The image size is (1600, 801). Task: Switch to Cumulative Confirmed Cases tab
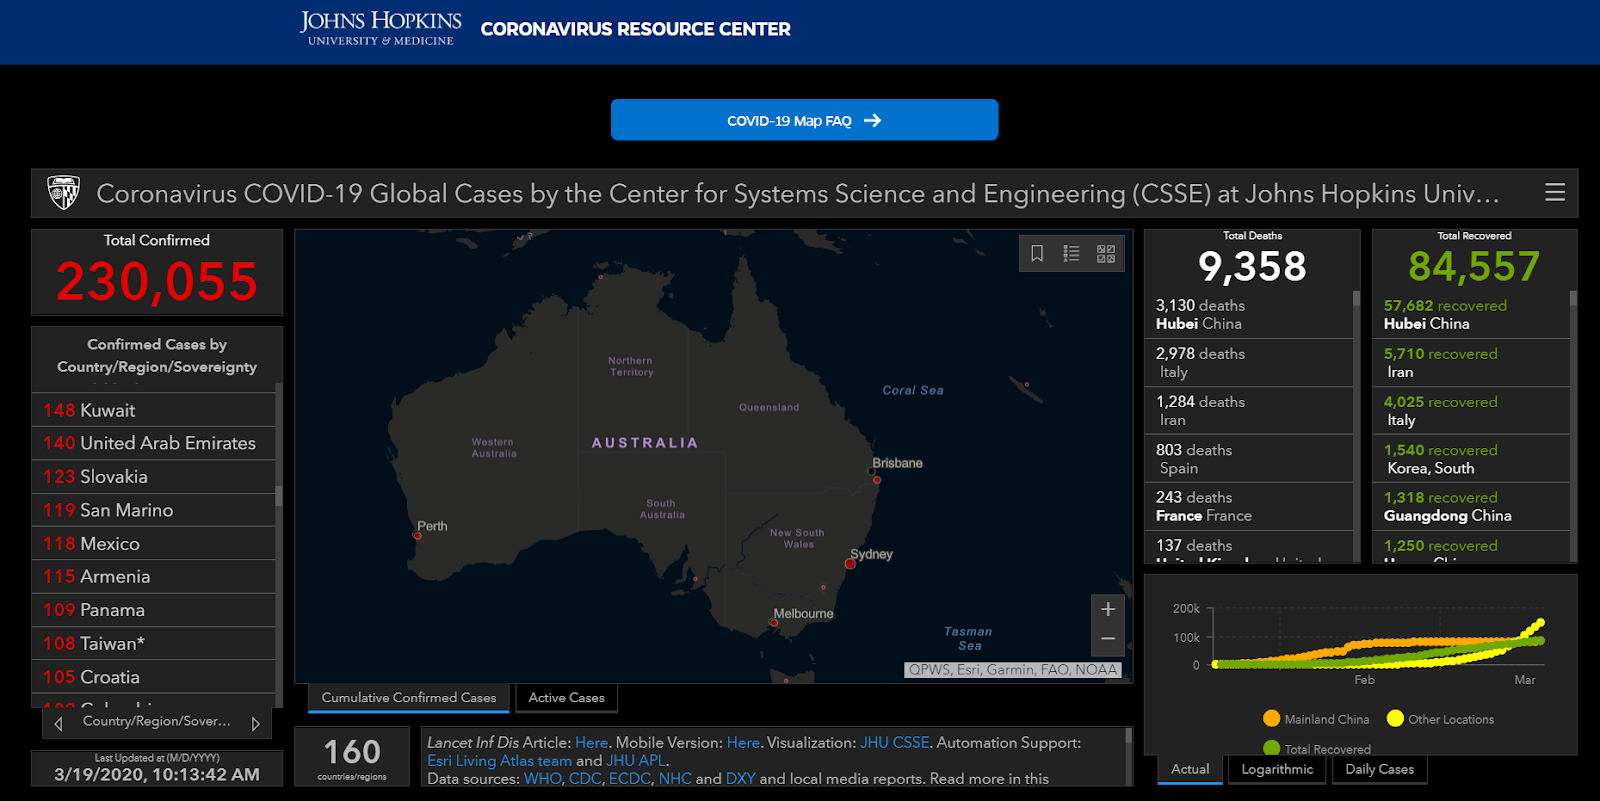[409, 698]
